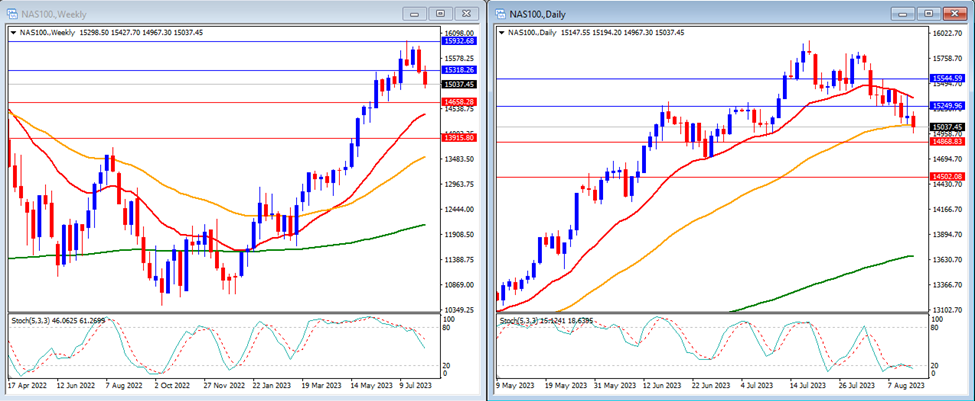Viewport: 975px width, 401px height.
Task: Click the red 14658.28 price label in Weekly chart
Action: (460, 101)
